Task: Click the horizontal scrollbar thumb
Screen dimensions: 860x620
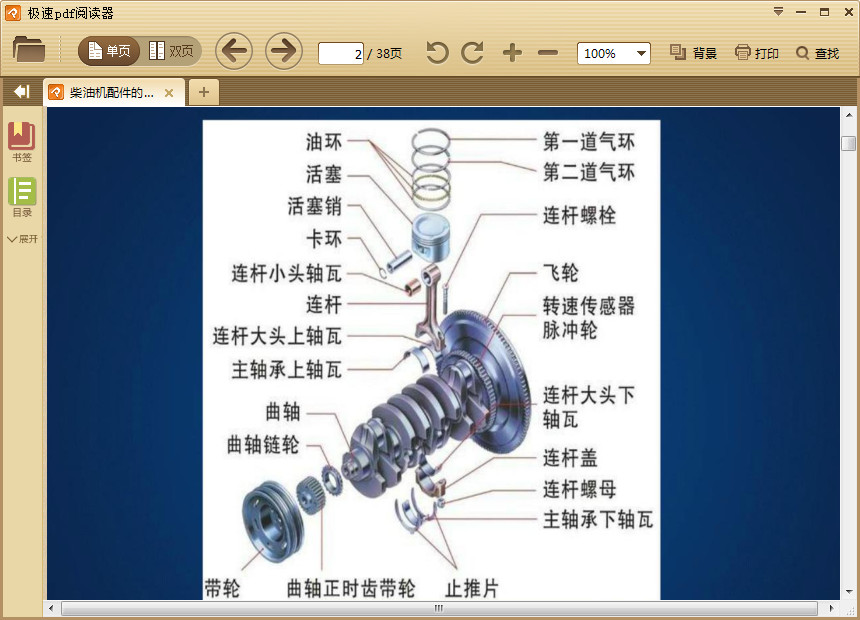Action: (x=439, y=608)
